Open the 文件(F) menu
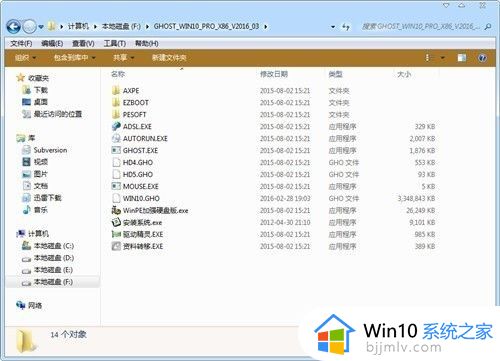 tap(21, 44)
